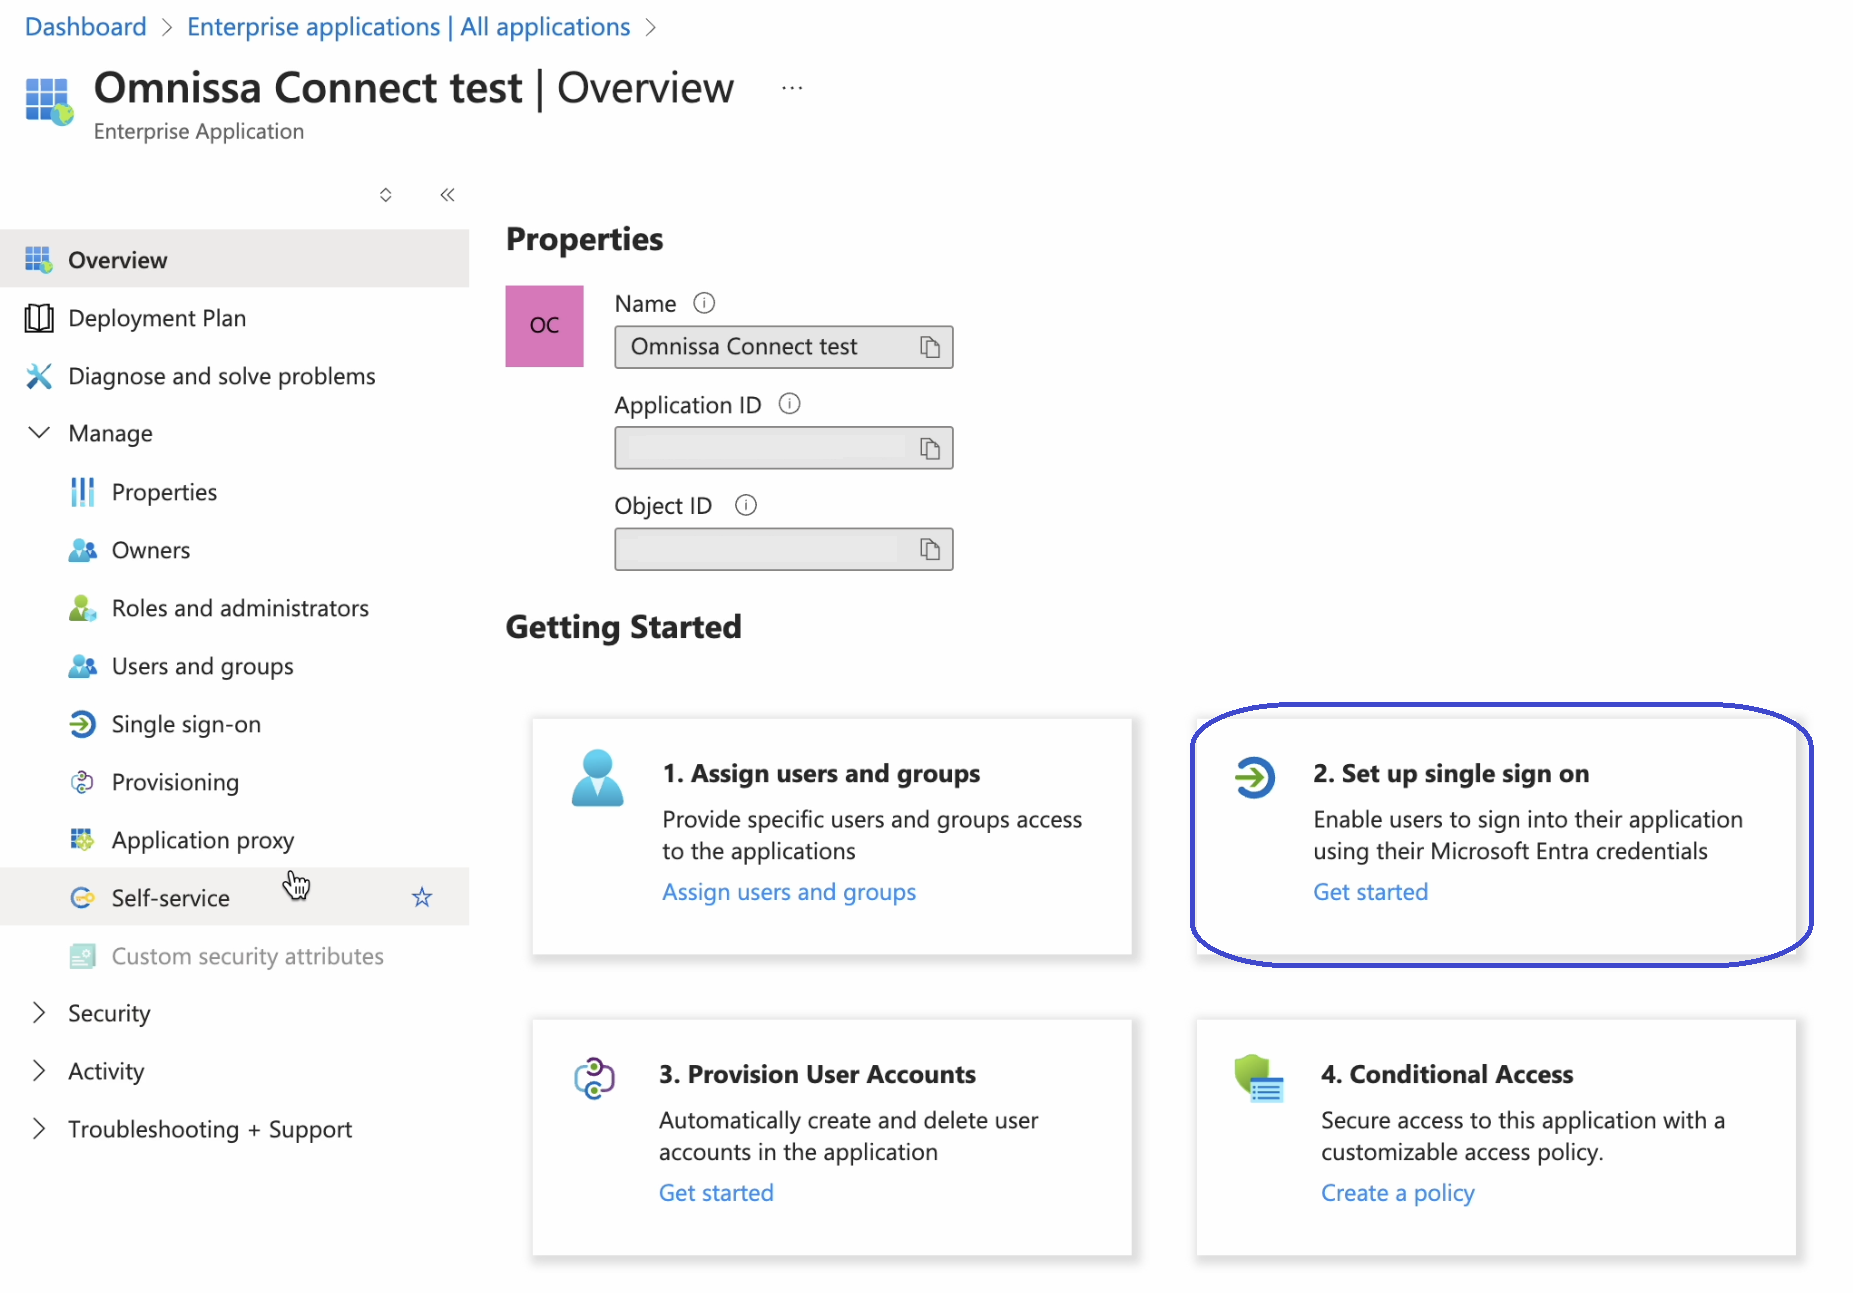This screenshot has width=1853, height=1293.
Task: Click the Security section label
Action: pos(109,1013)
